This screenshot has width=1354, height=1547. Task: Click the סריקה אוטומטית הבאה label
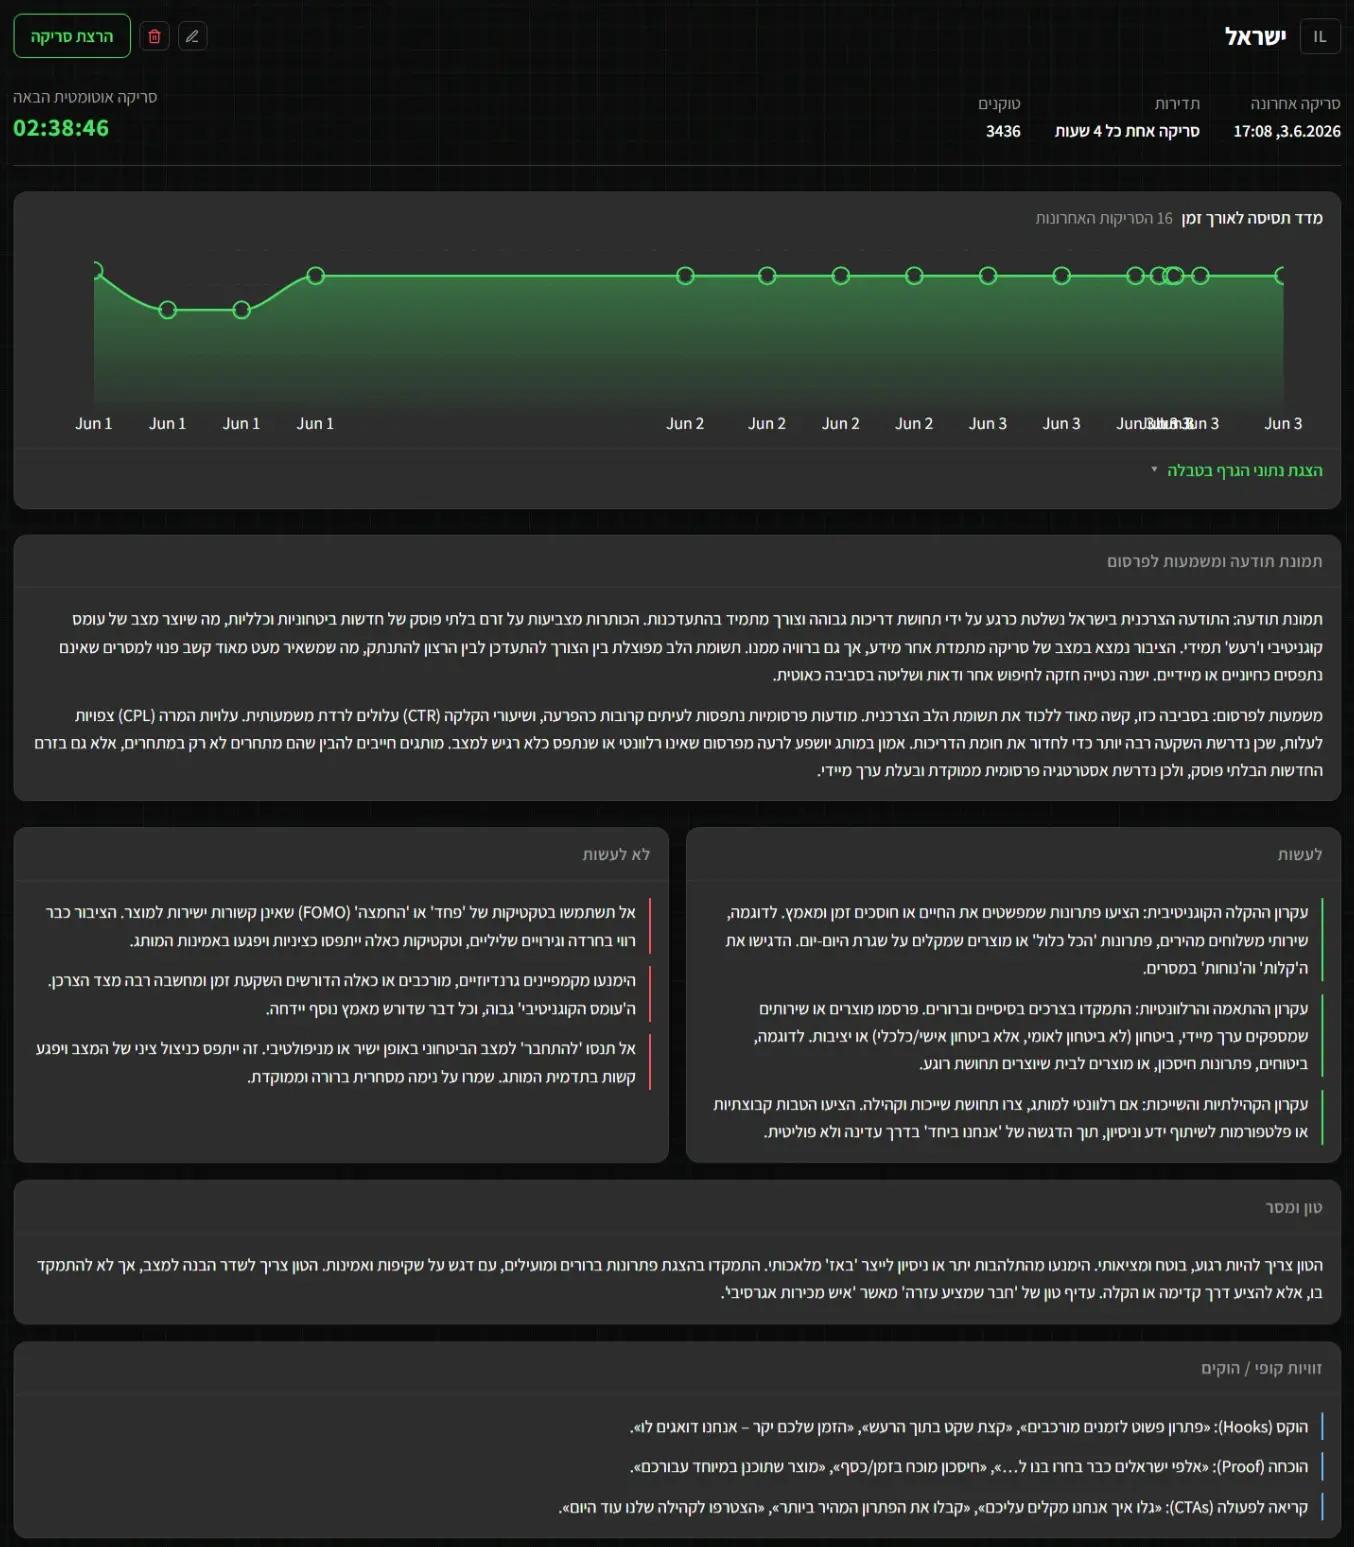pyautogui.click(x=85, y=97)
